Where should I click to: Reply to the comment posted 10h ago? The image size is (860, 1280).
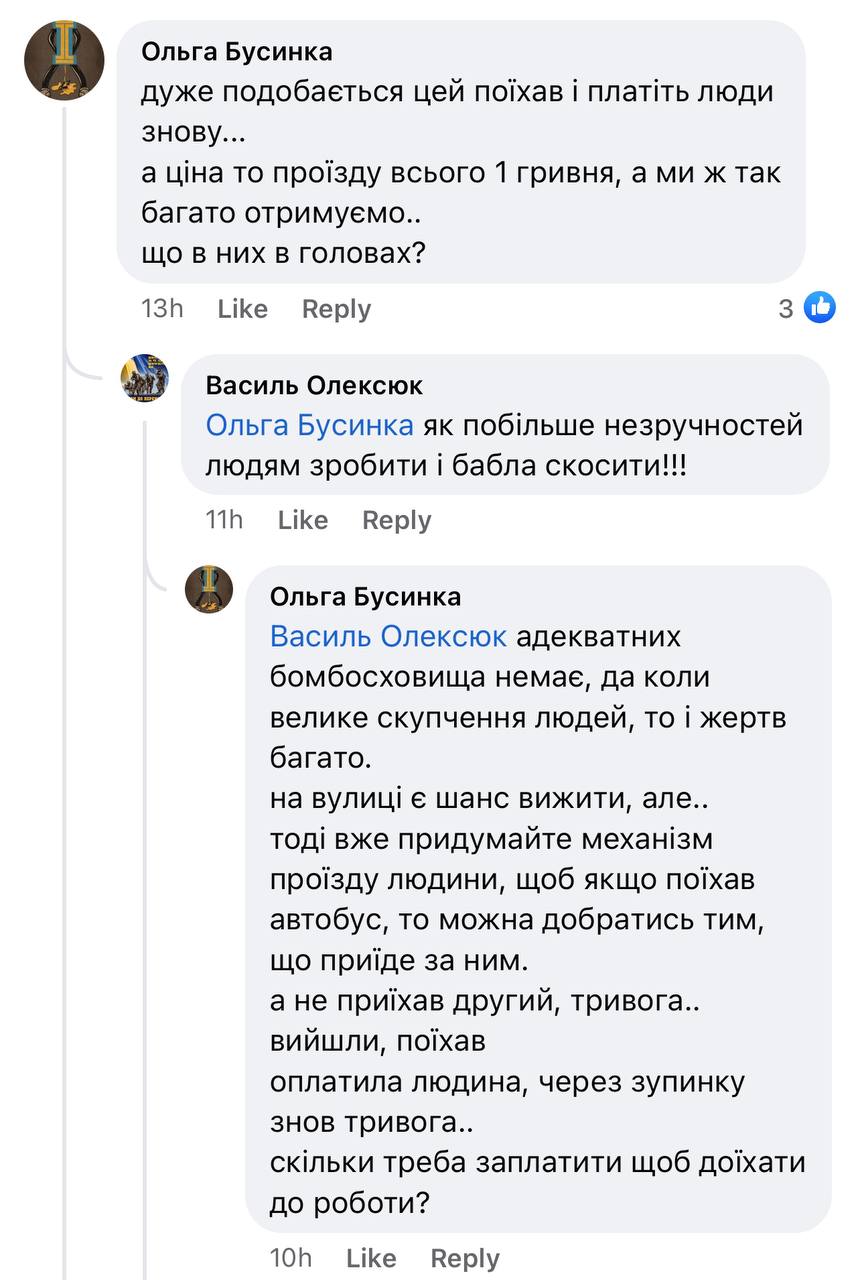(464, 1258)
